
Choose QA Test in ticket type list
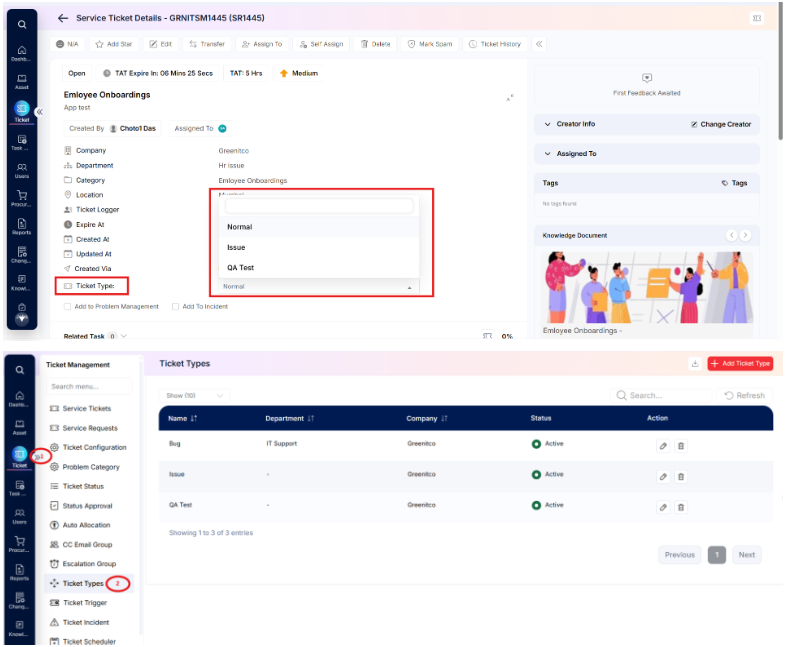tap(319, 268)
